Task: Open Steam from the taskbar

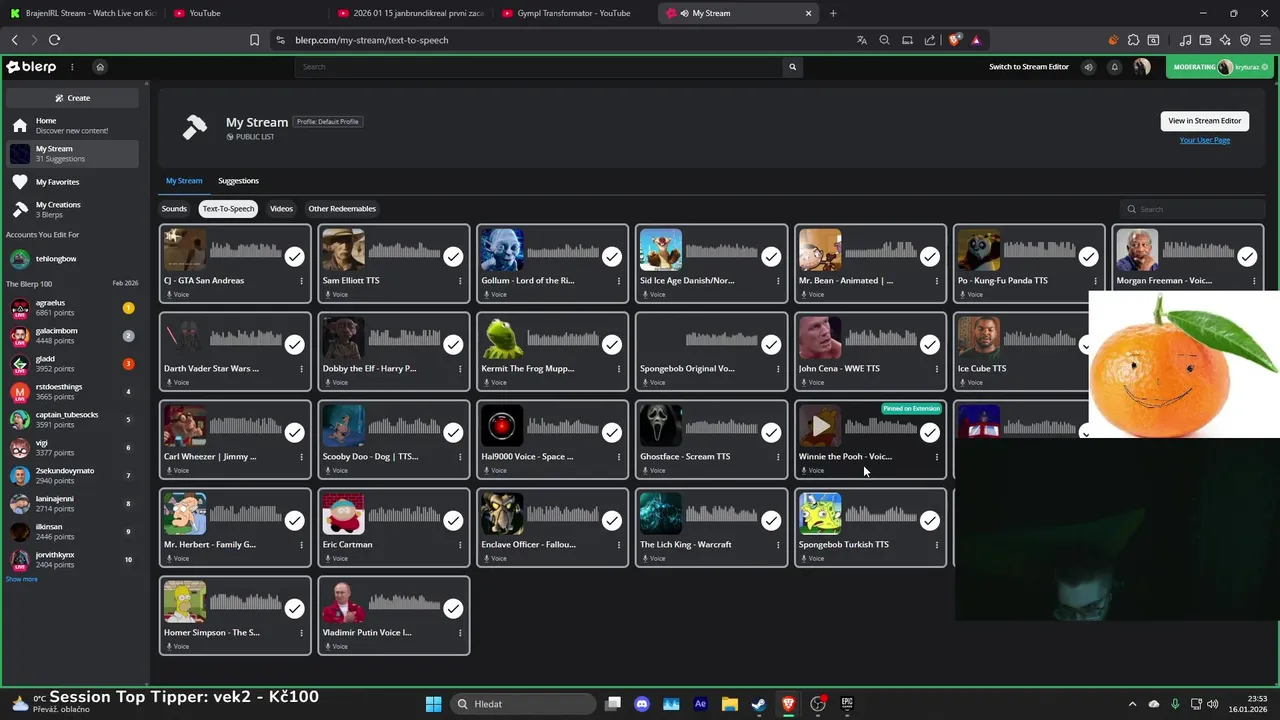Action: [x=759, y=704]
